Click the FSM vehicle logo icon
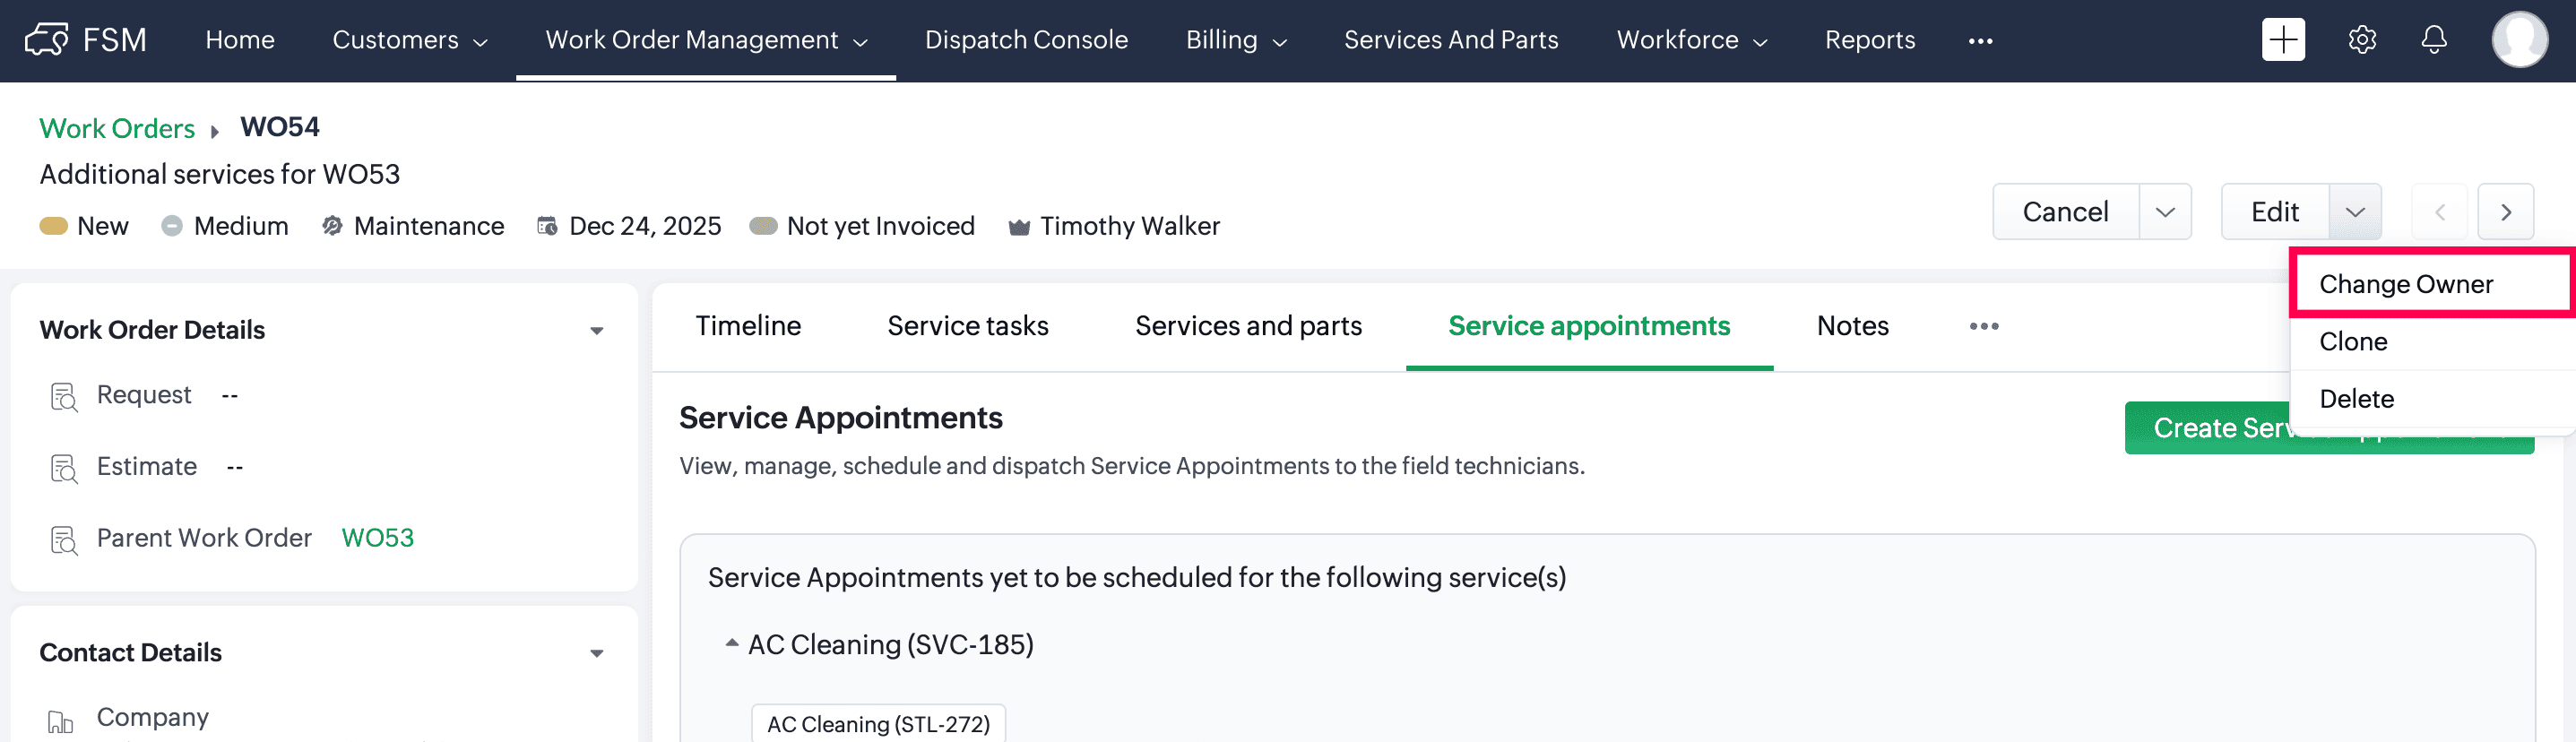This screenshot has height=742, width=2576. [46, 40]
